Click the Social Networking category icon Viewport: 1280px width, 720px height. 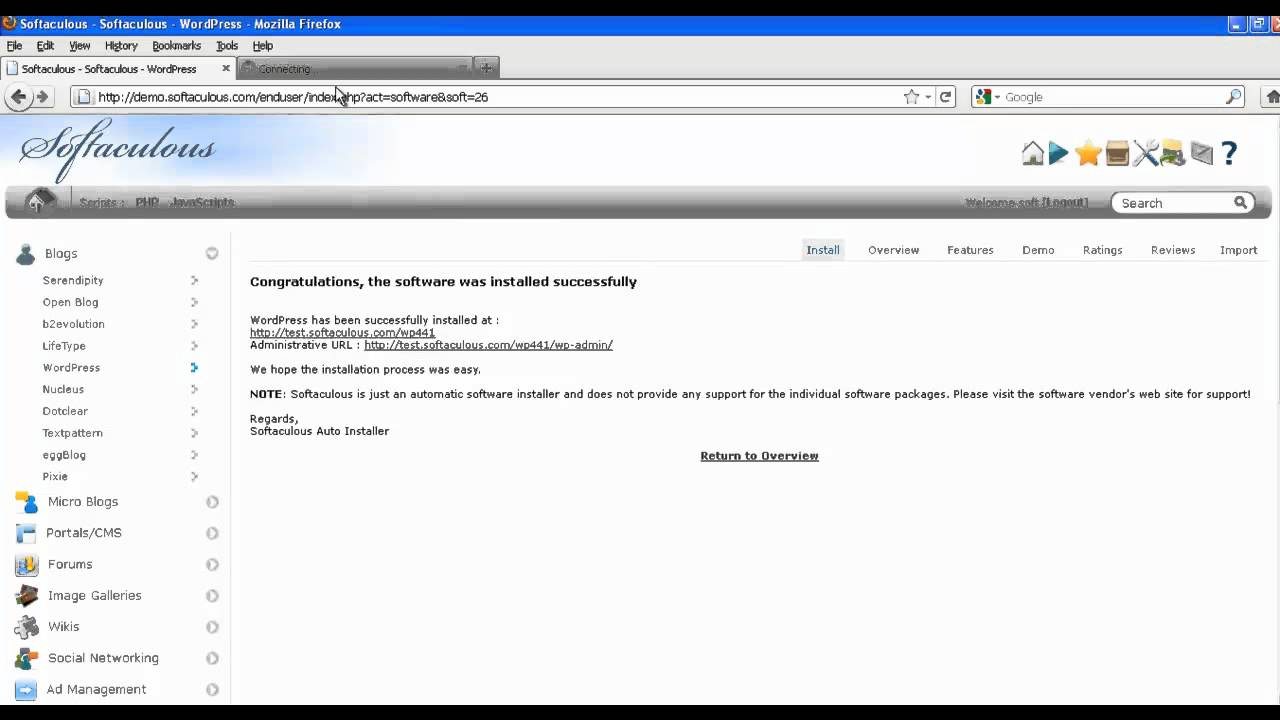pyautogui.click(x=26, y=658)
